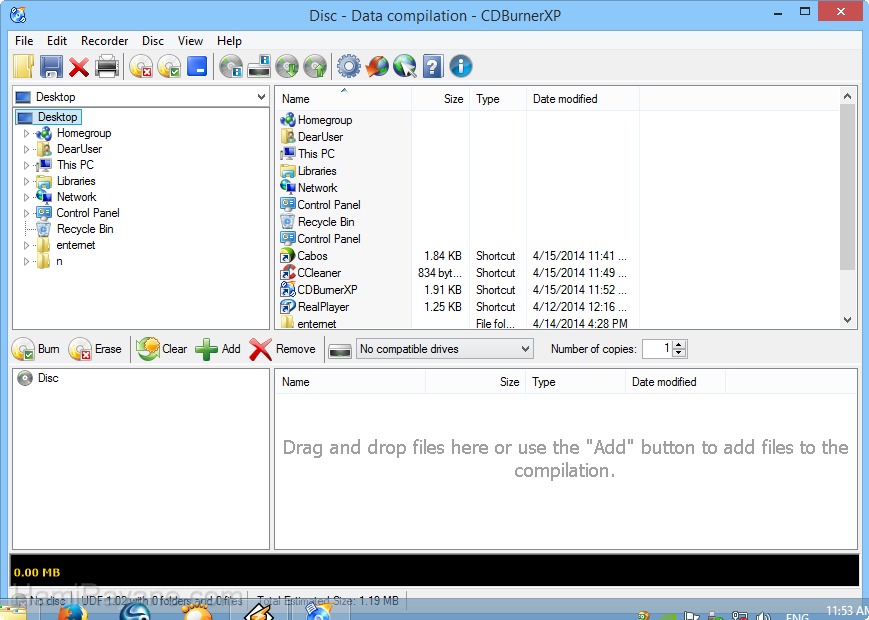Image resolution: width=869 pixels, height=620 pixels.
Task: Click the Remove button
Action: [283, 349]
